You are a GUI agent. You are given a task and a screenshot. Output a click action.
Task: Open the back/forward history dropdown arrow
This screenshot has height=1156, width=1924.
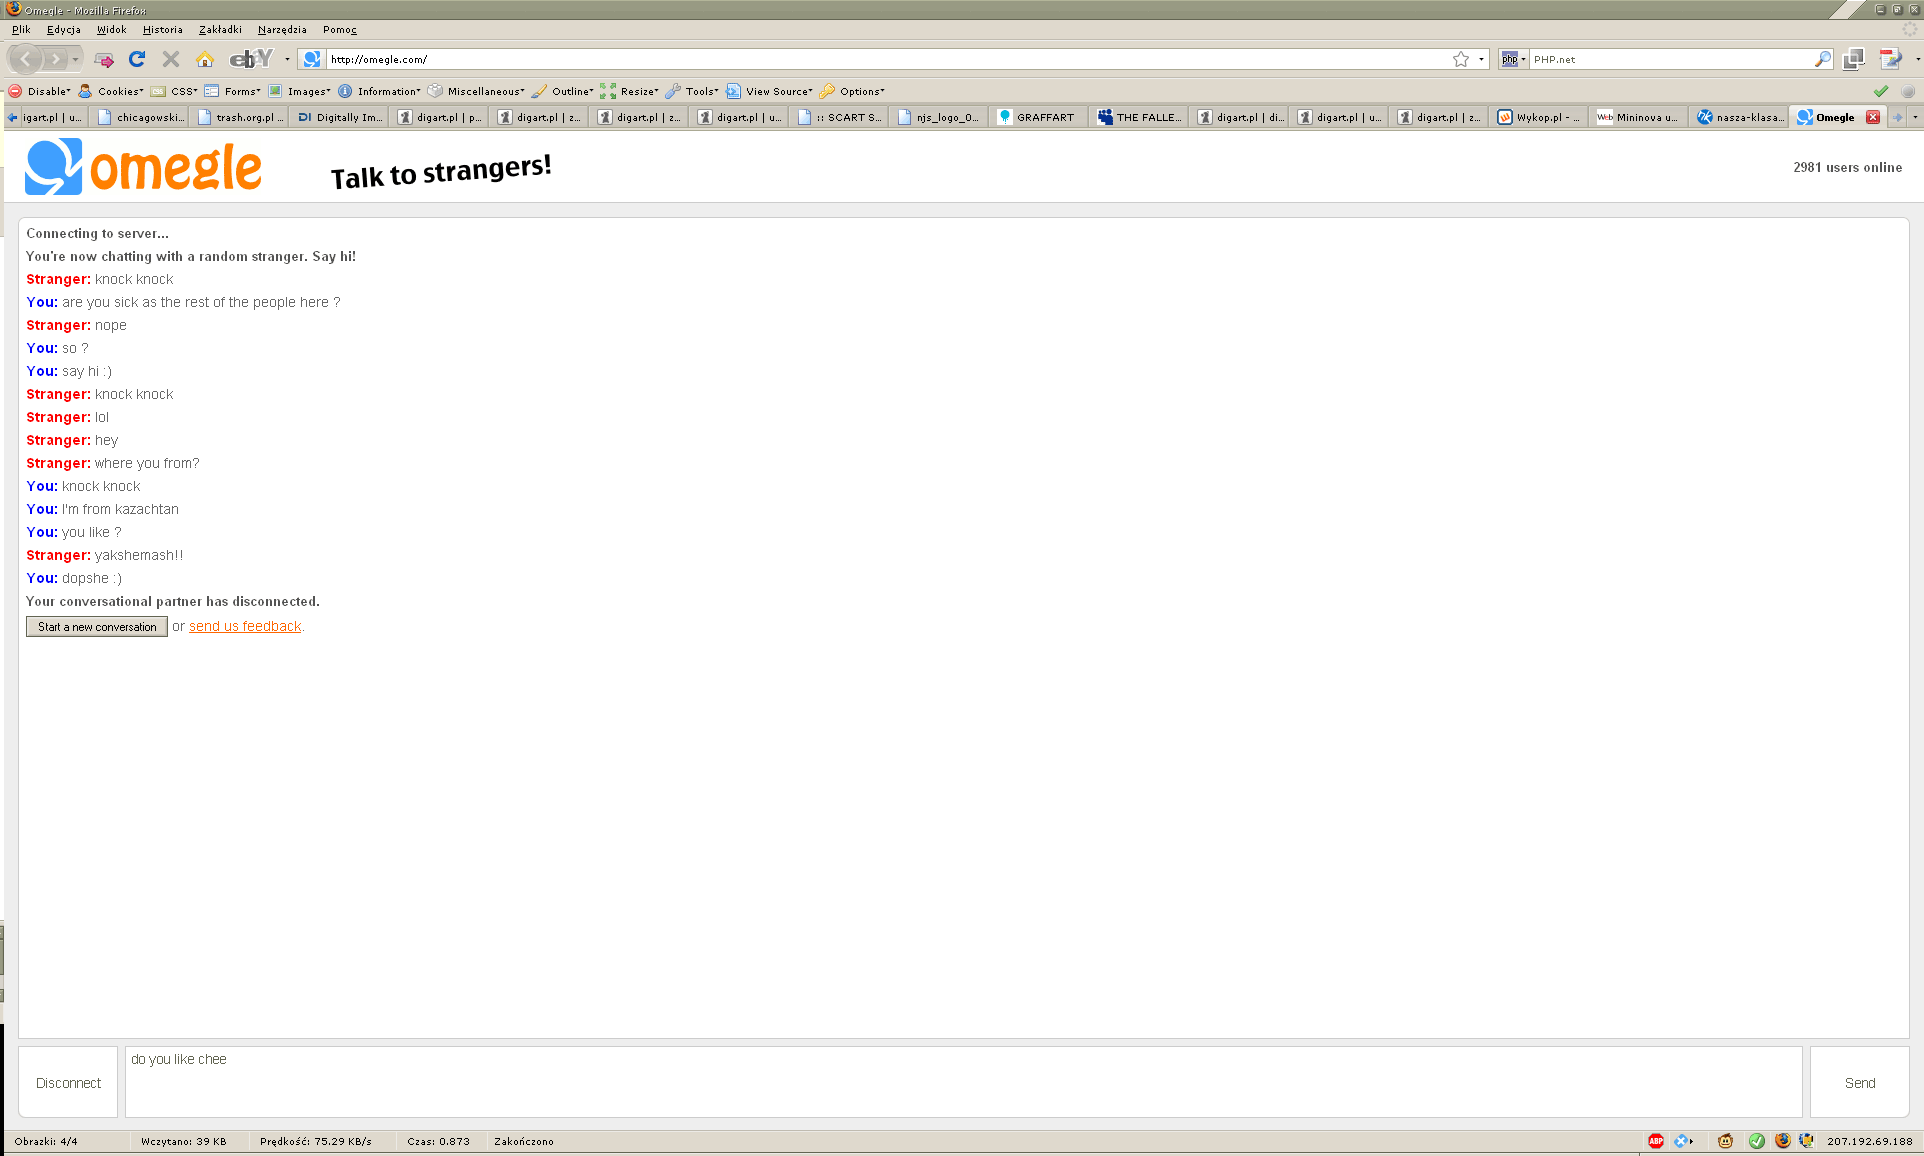point(75,59)
